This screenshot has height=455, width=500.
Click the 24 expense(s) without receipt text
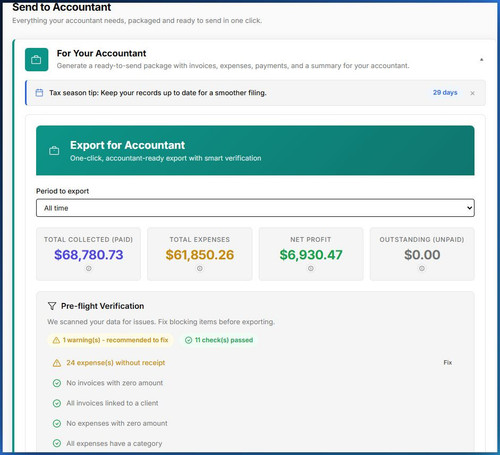[x=116, y=363]
